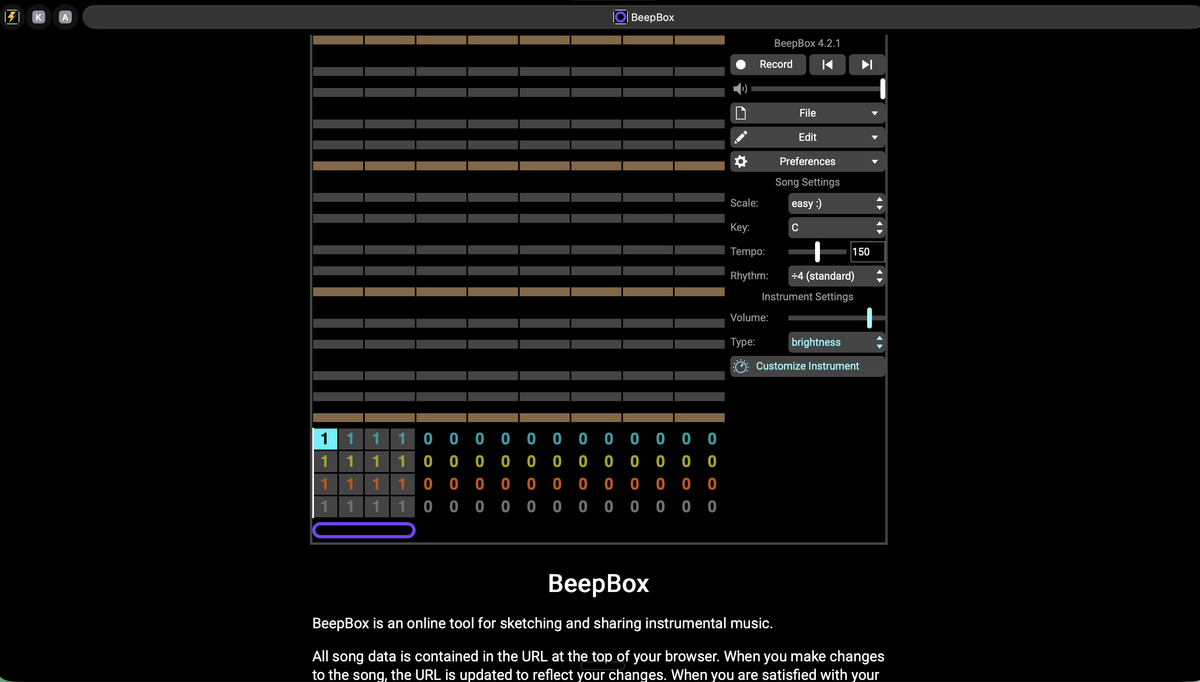The width and height of the screenshot is (1200, 682).
Task: Skip to the previous bar
Action: coord(827,64)
